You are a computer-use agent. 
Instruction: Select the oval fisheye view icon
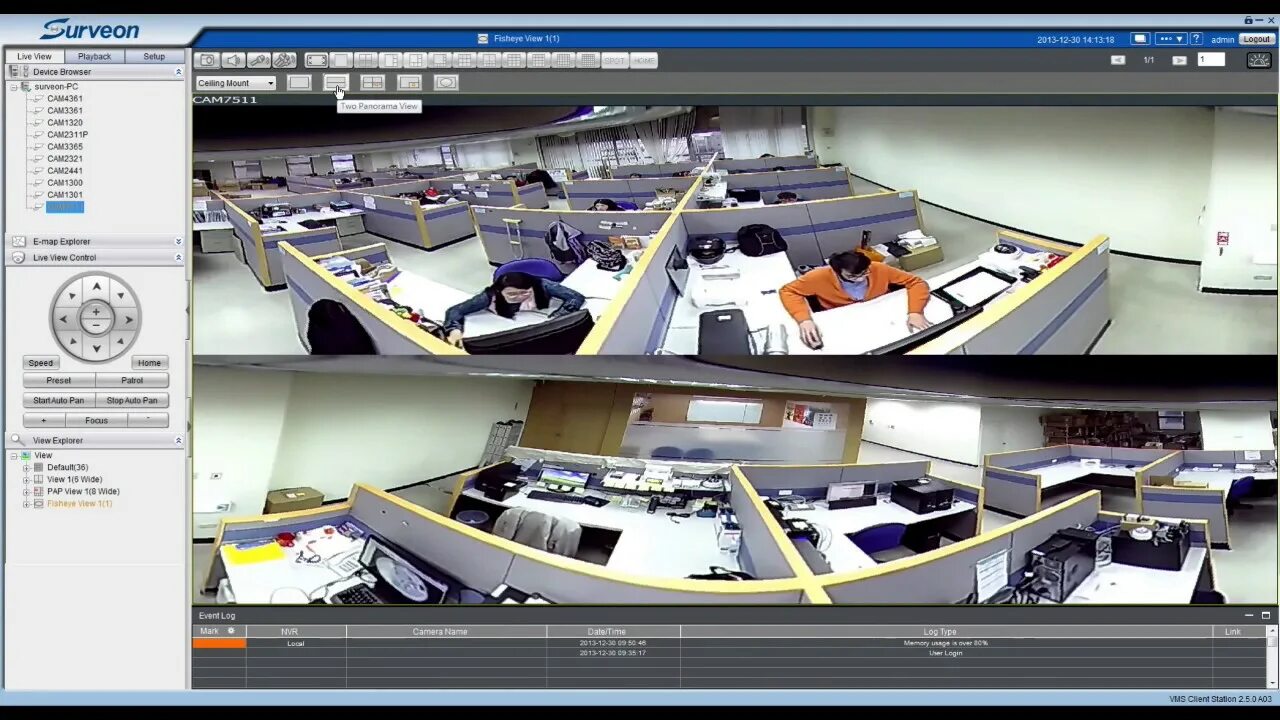click(446, 82)
